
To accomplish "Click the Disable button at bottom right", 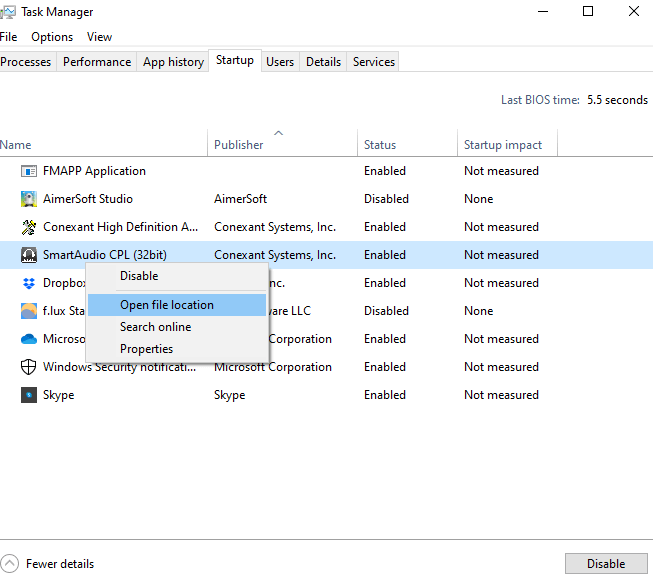I will 606,564.
